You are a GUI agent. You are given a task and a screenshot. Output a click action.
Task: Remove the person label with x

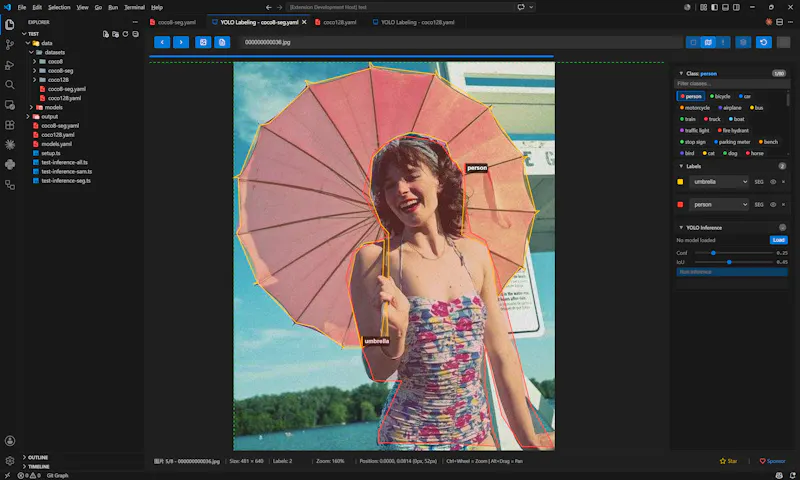tap(784, 205)
